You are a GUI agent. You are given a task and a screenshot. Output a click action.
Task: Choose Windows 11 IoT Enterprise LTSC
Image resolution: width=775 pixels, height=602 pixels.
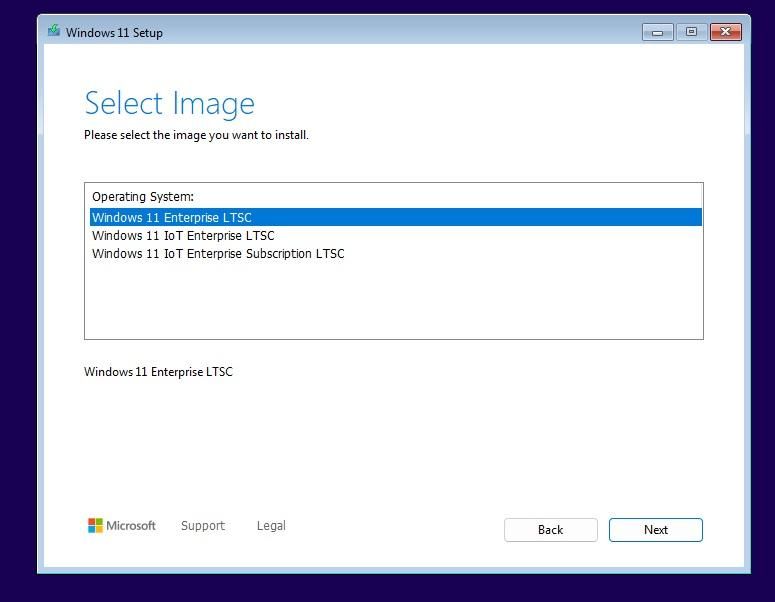[x=183, y=236]
